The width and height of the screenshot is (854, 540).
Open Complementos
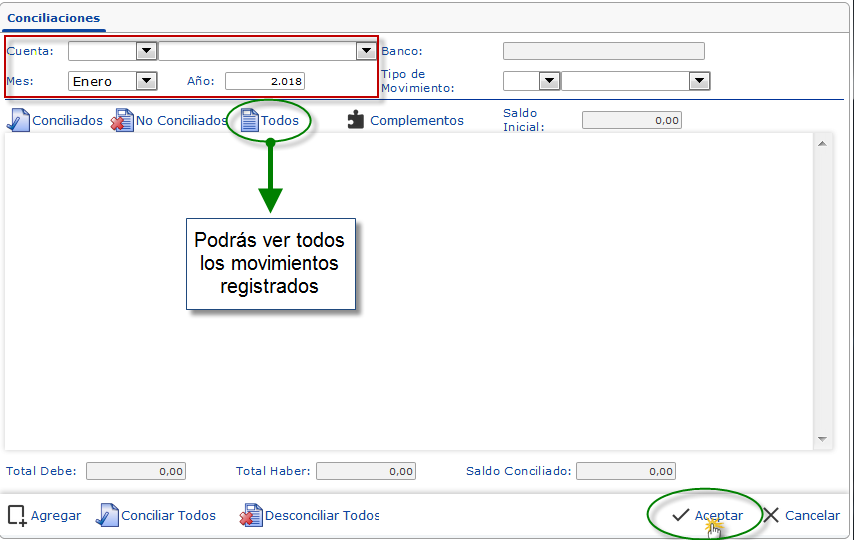point(417,120)
